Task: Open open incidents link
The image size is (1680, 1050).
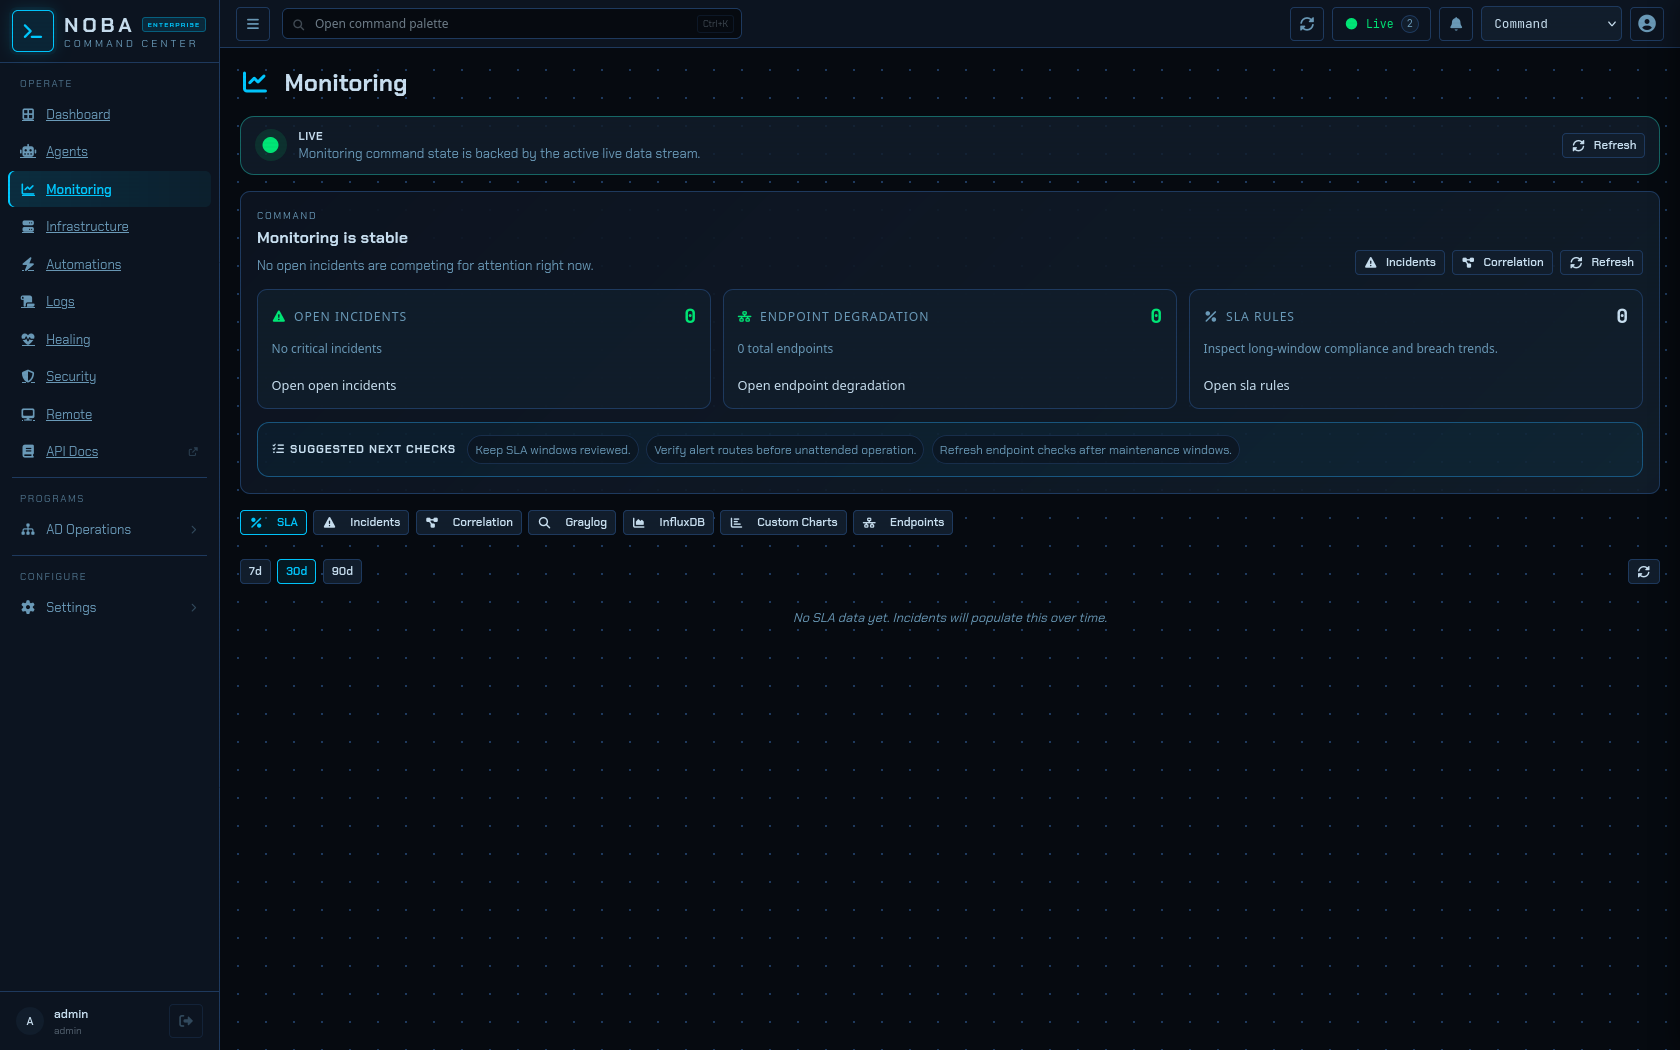Action: pyautogui.click(x=334, y=386)
